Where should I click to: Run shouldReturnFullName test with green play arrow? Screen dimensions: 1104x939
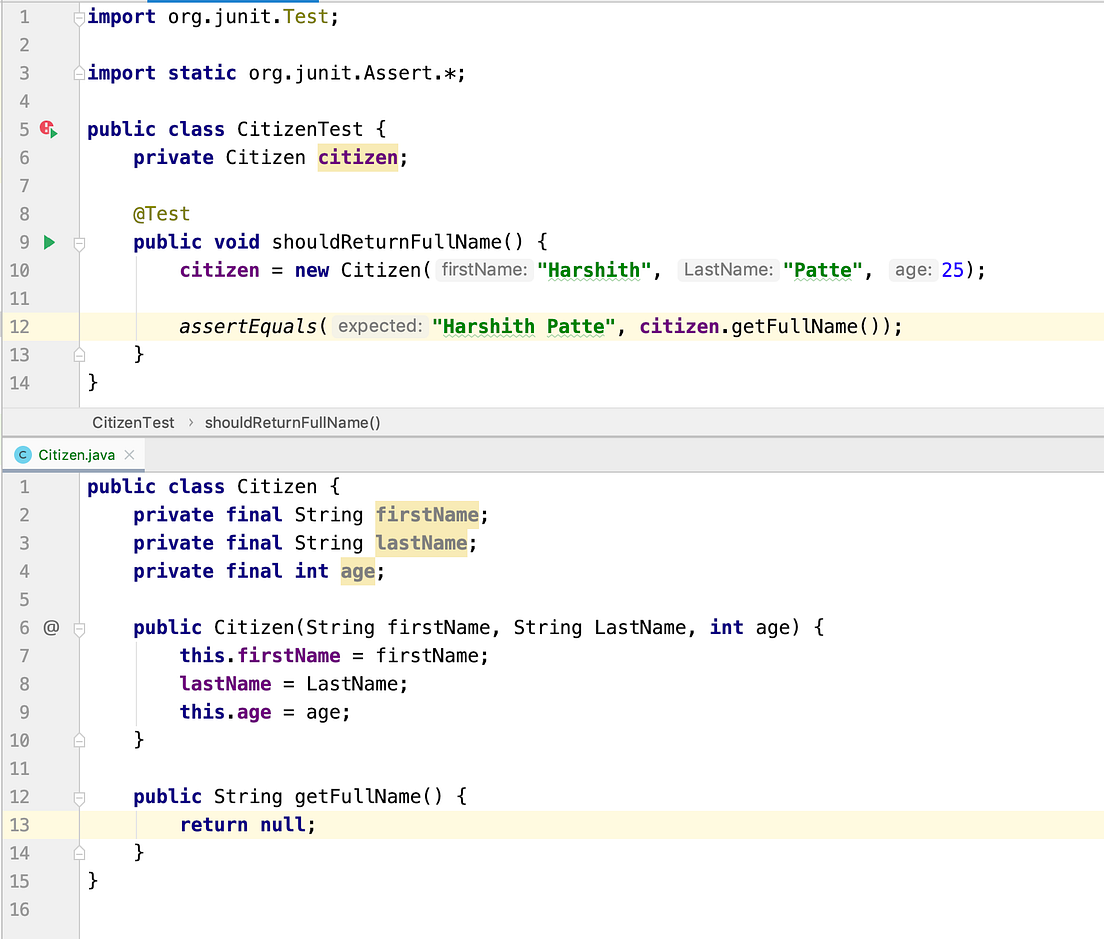coord(47,242)
